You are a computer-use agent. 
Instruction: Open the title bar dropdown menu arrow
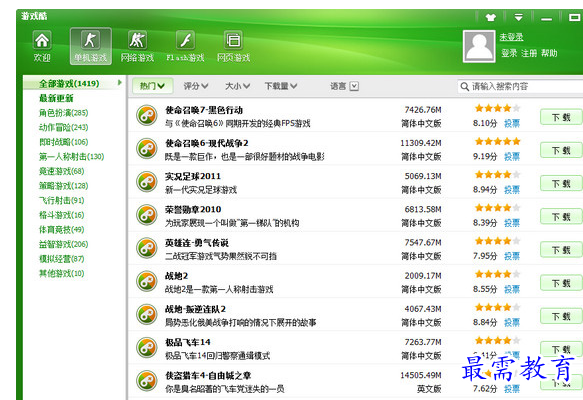(x=518, y=17)
